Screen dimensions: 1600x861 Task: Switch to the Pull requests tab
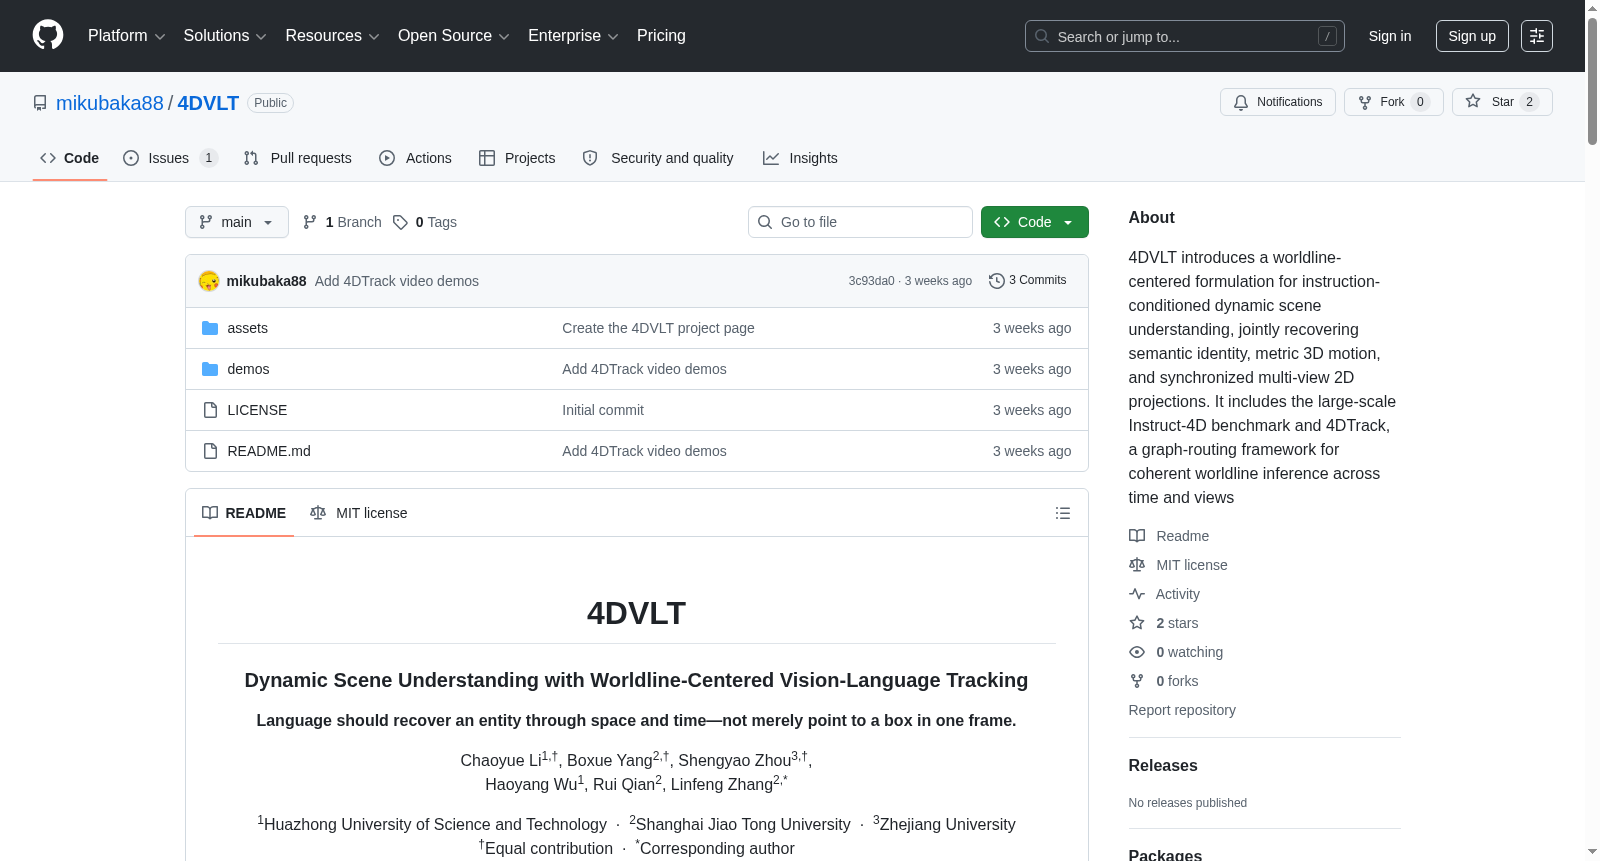(x=297, y=158)
